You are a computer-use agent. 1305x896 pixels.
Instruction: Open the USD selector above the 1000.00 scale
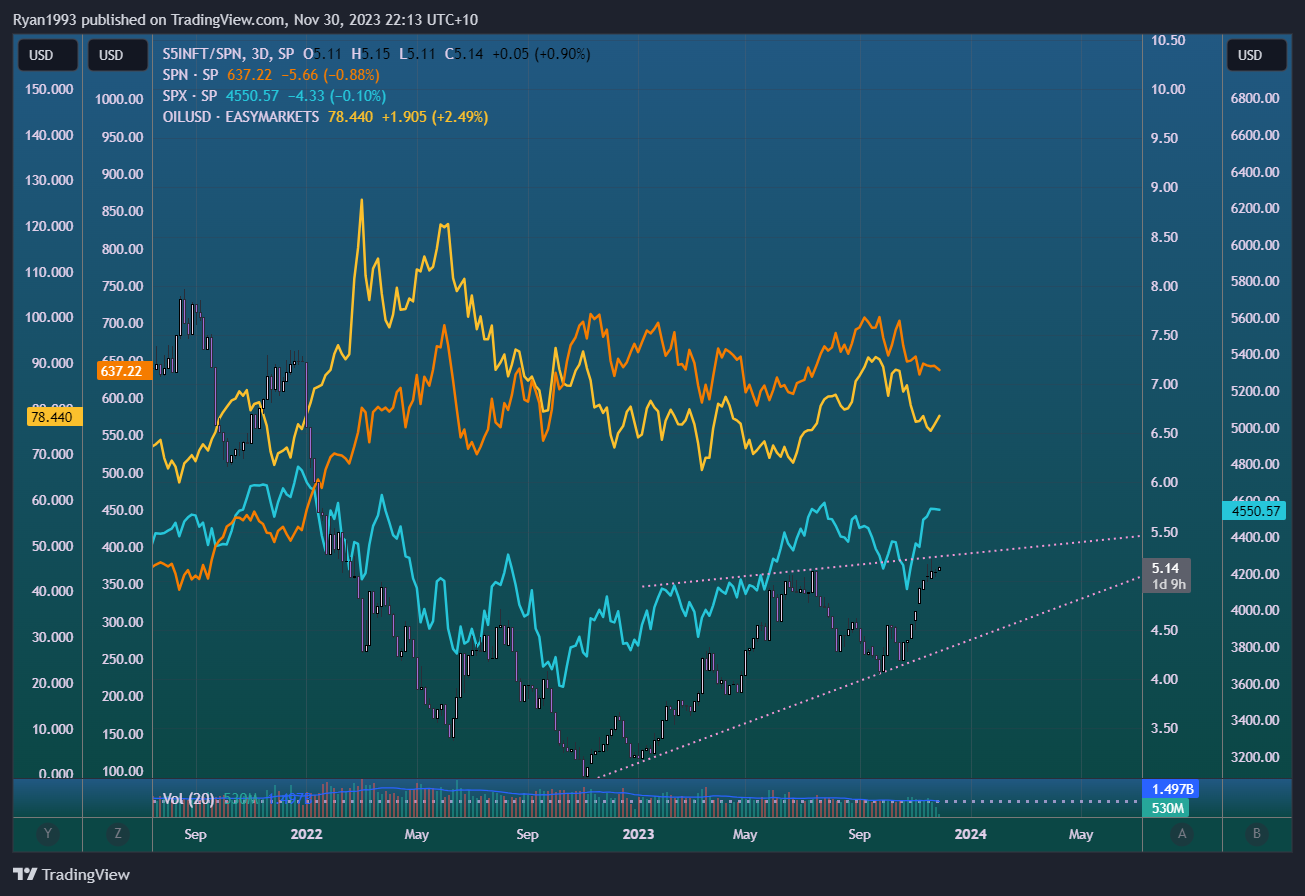point(117,55)
